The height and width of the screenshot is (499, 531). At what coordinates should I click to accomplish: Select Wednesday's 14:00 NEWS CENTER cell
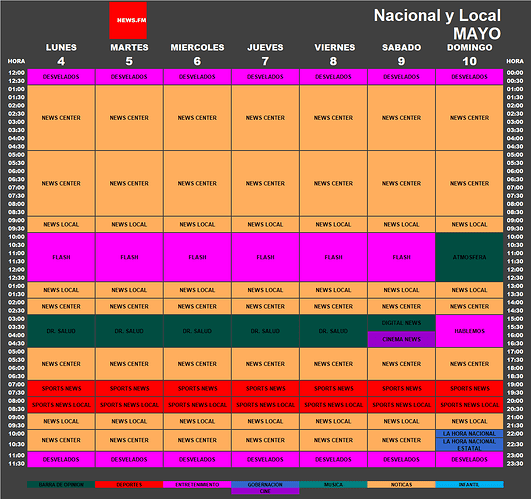click(x=197, y=306)
